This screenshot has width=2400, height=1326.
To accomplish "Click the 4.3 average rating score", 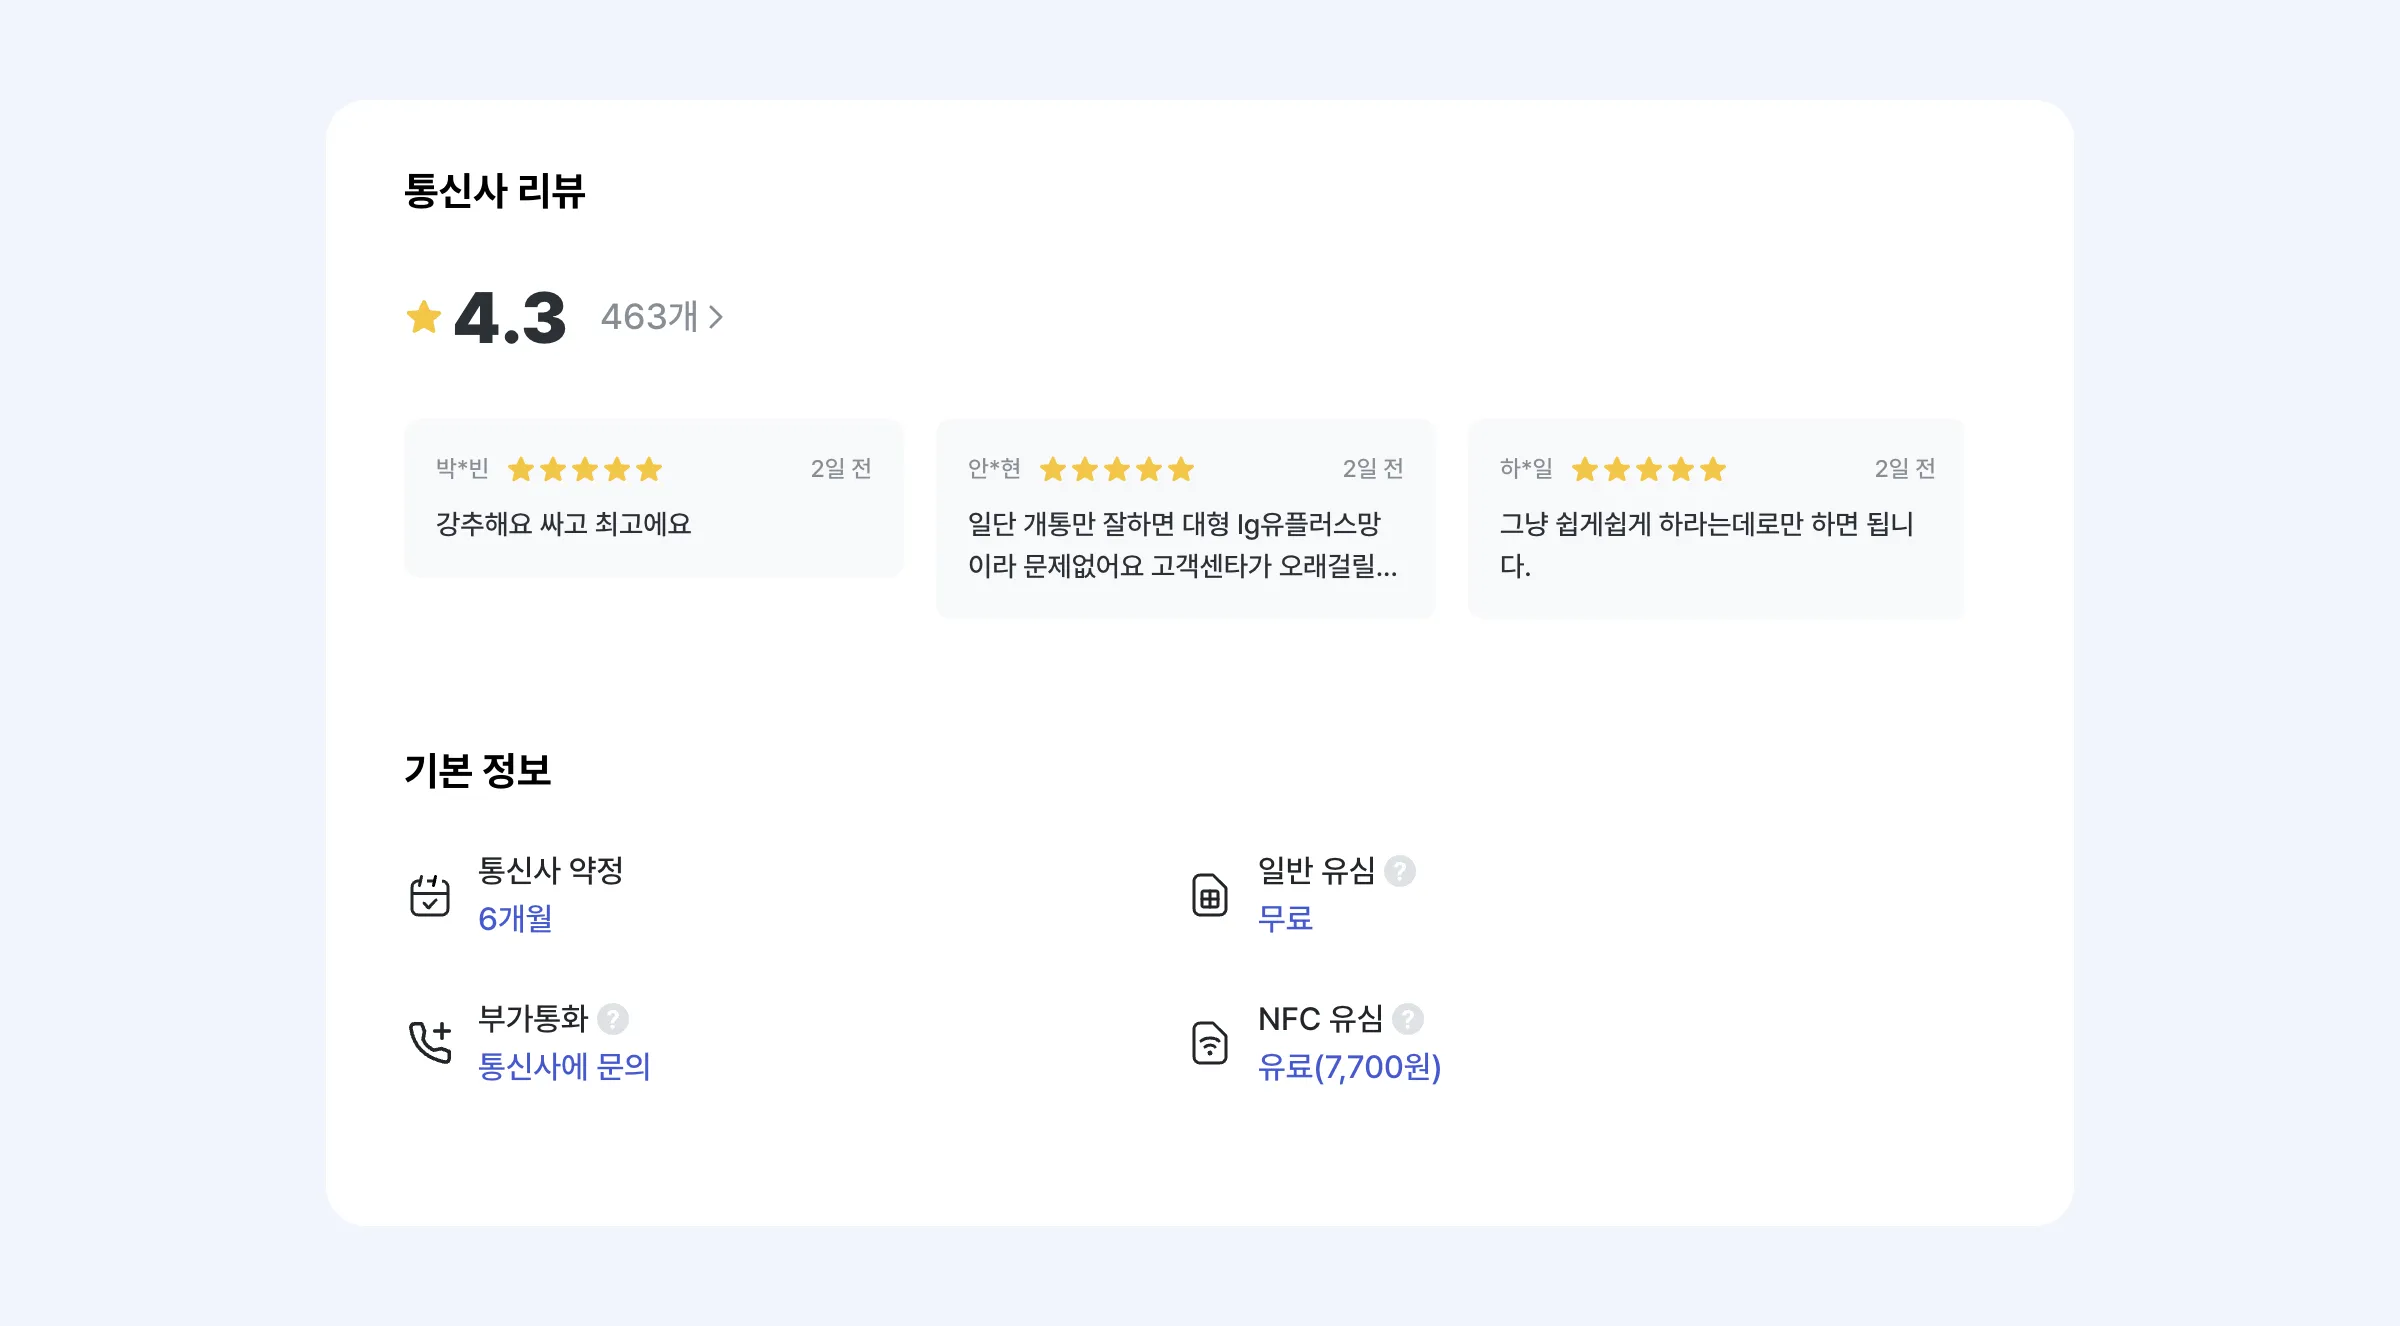I will coord(510,318).
